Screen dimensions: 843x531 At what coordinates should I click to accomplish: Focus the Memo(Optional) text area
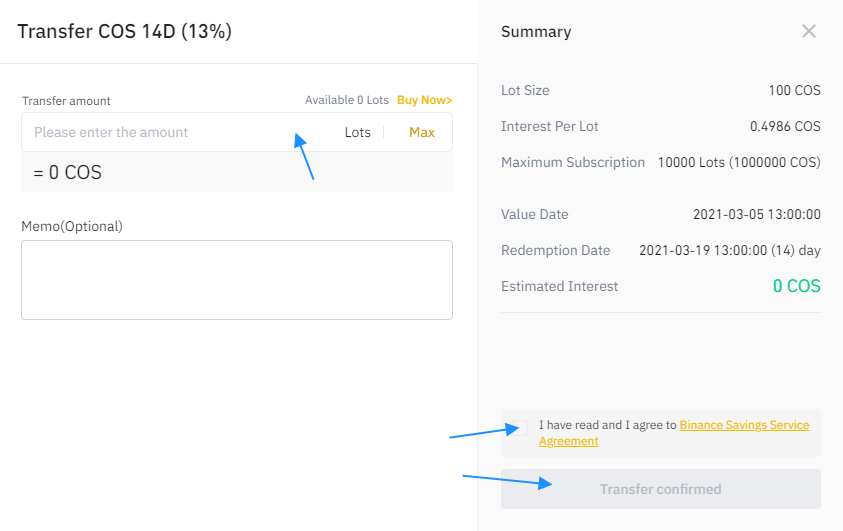pos(237,280)
